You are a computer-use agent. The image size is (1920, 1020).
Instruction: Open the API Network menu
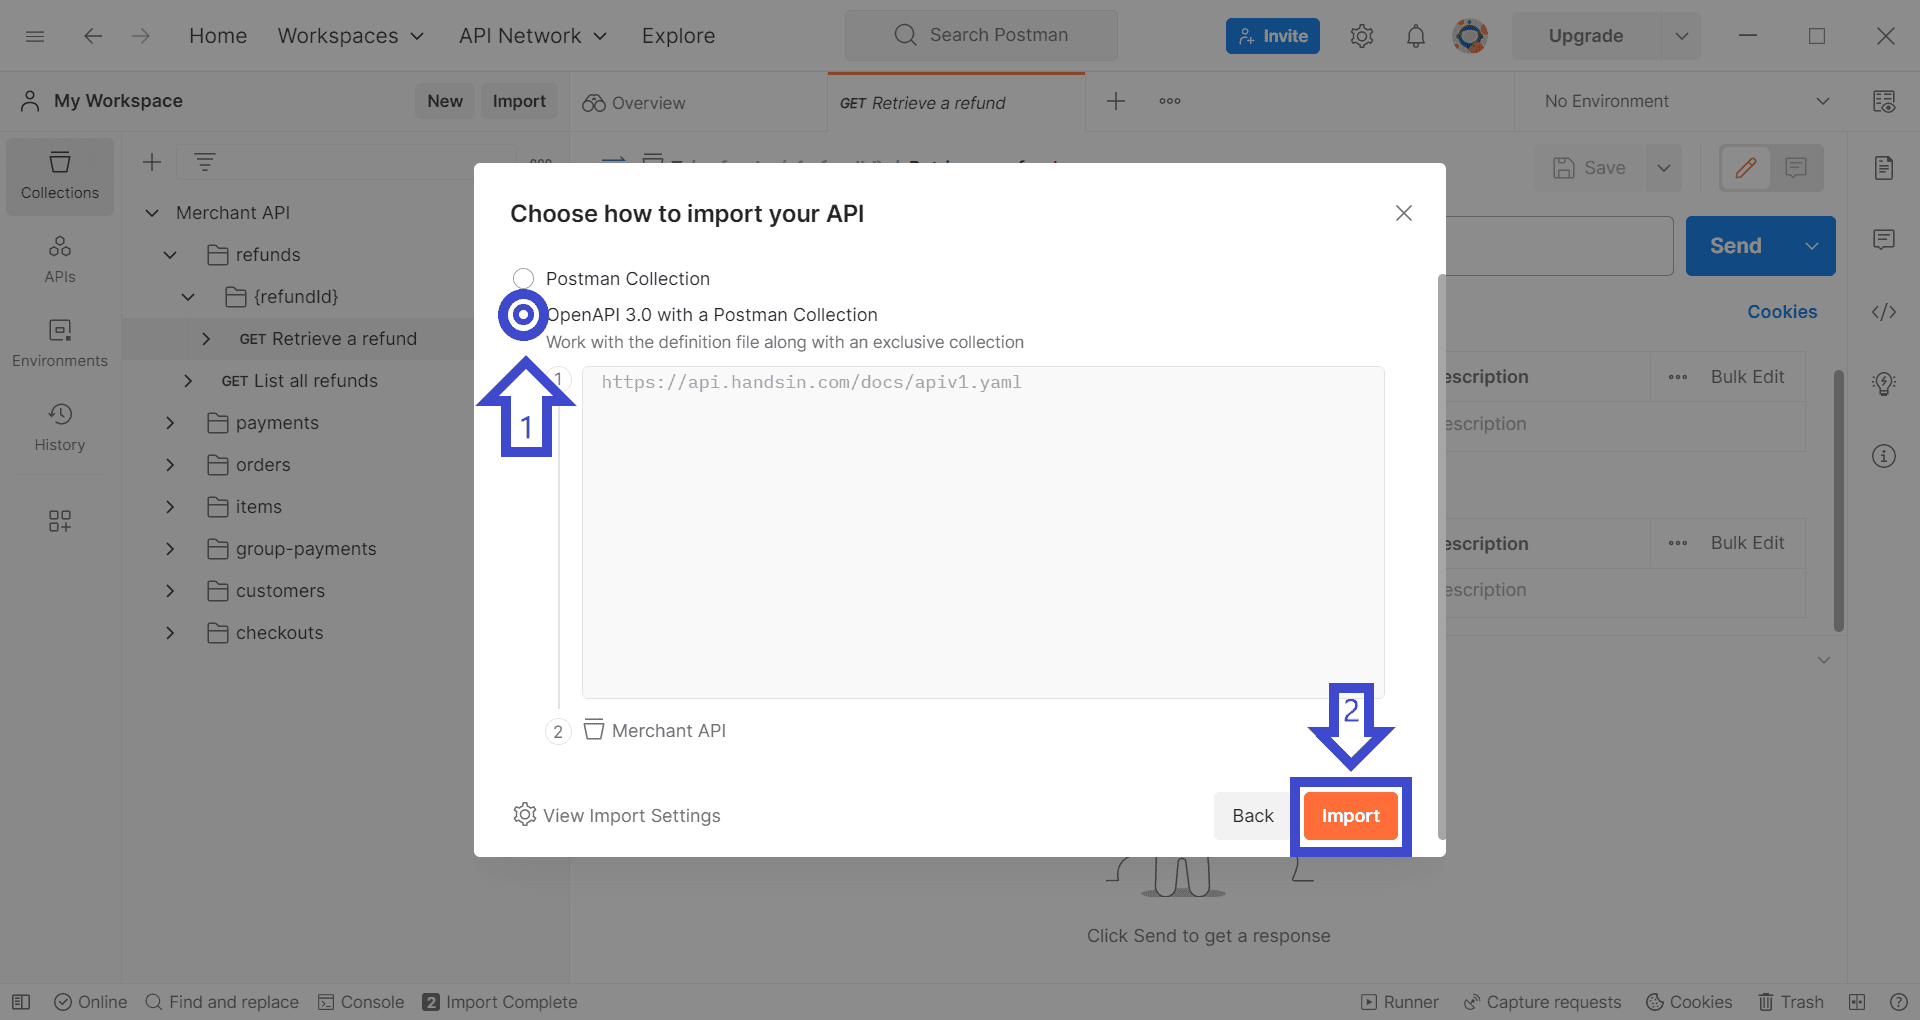point(533,36)
